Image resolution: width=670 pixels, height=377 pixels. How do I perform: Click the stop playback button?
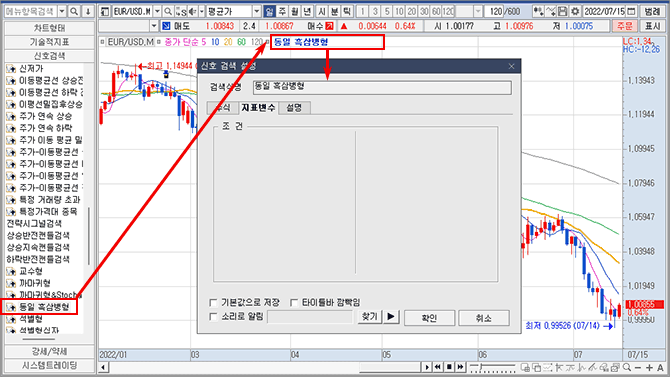coord(449,367)
